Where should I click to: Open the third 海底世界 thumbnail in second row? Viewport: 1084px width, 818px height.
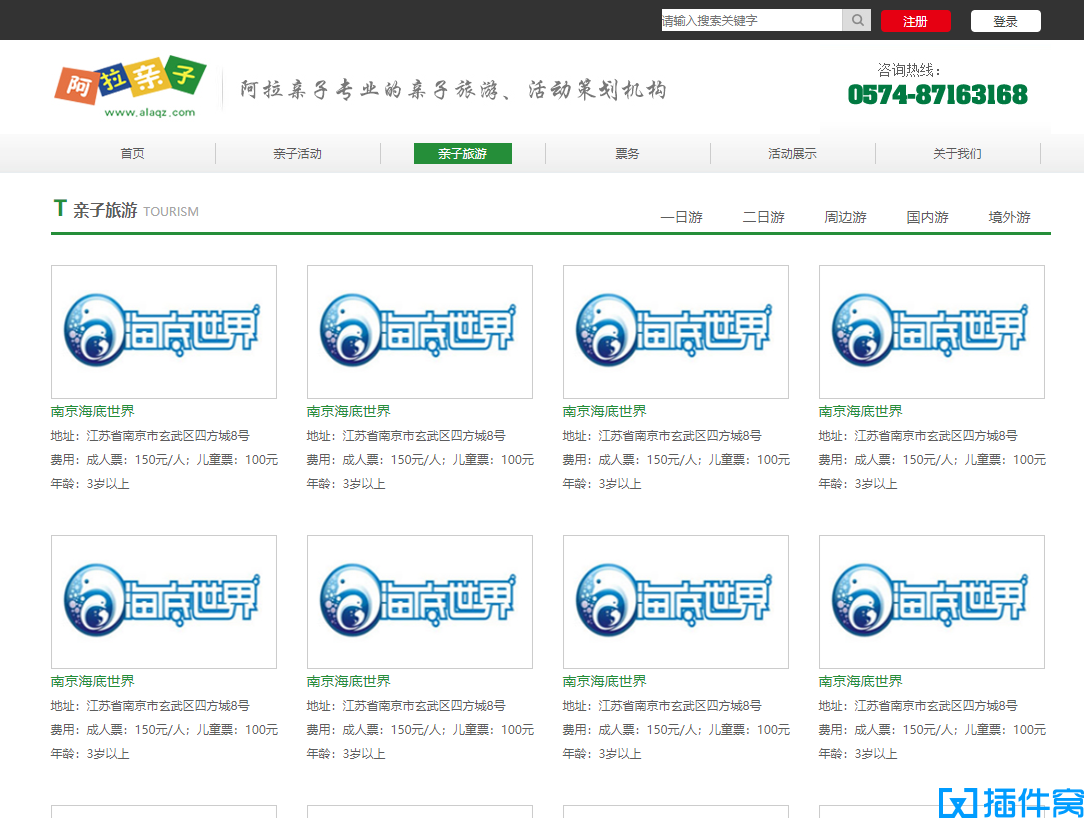click(x=675, y=602)
